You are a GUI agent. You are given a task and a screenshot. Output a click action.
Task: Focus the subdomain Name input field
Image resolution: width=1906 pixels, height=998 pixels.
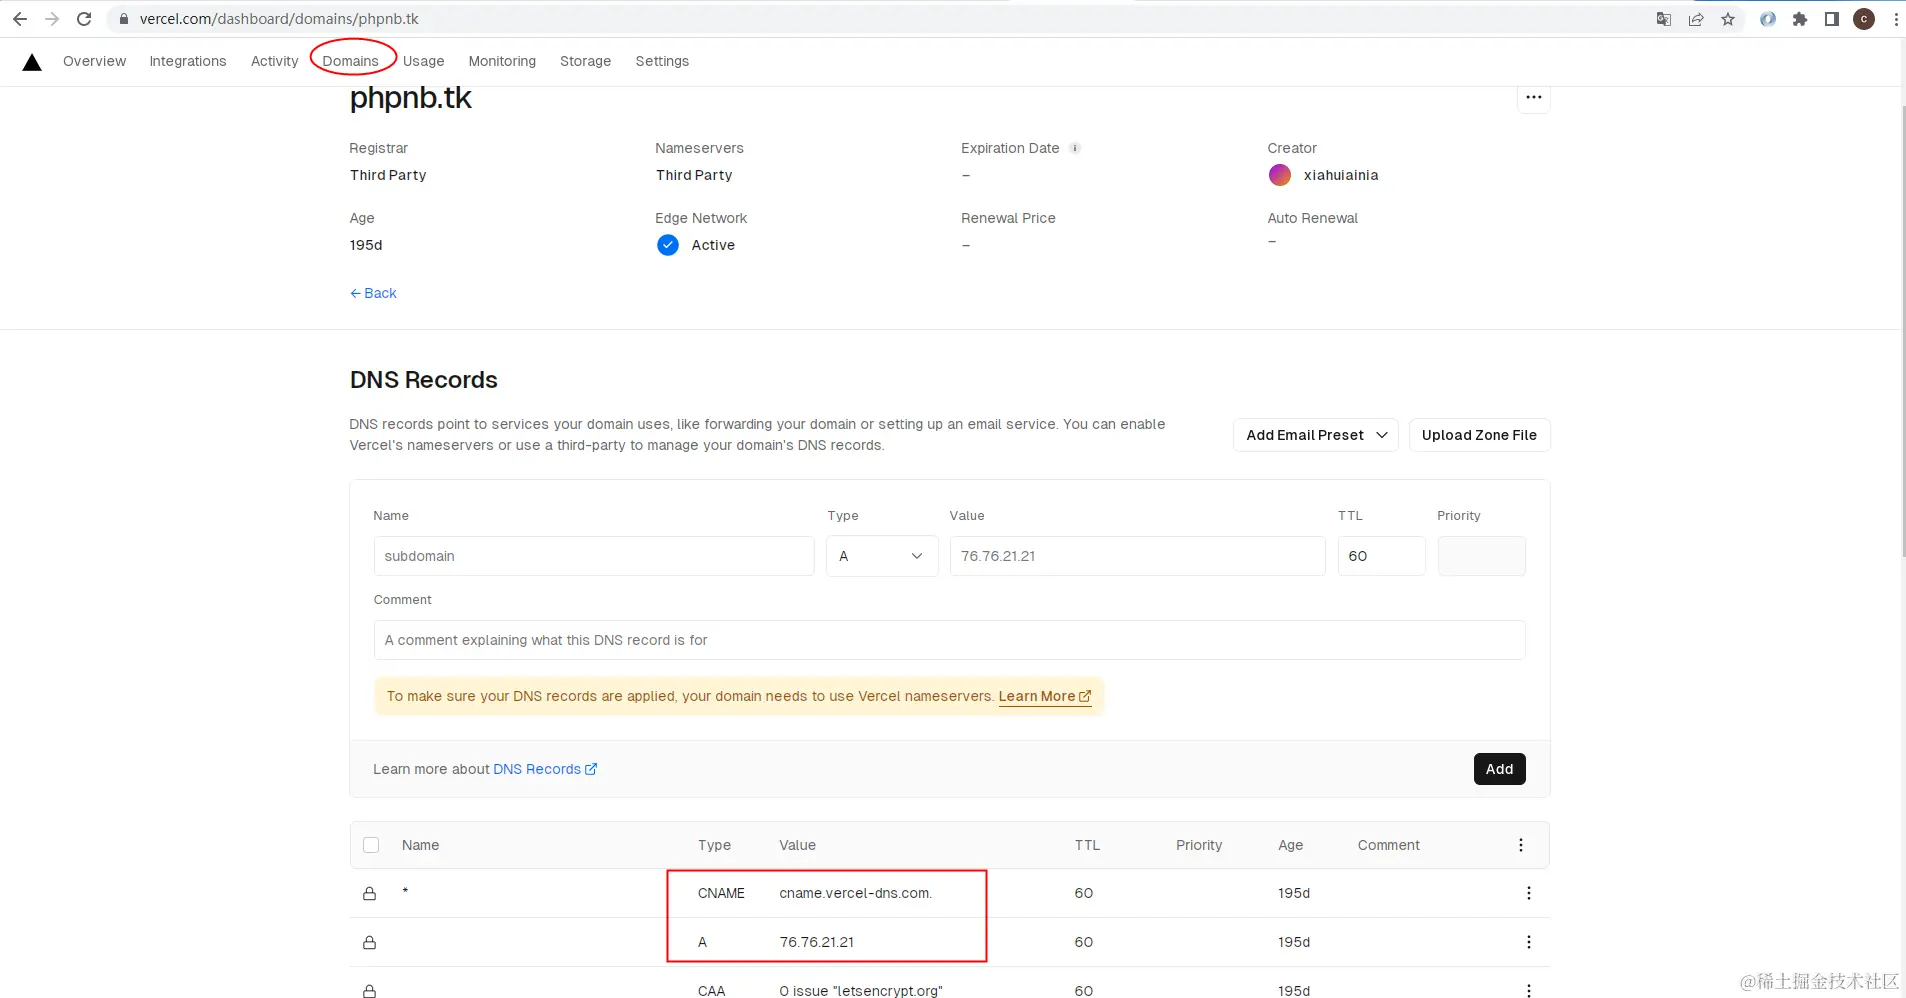point(594,556)
